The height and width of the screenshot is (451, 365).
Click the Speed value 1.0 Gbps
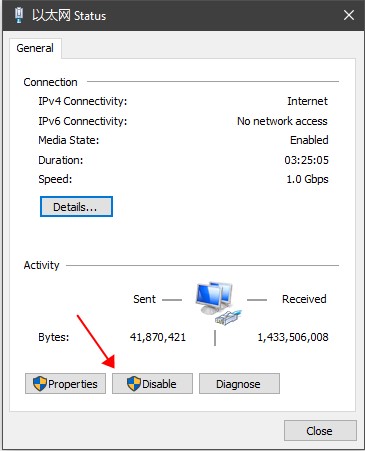click(x=307, y=179)
